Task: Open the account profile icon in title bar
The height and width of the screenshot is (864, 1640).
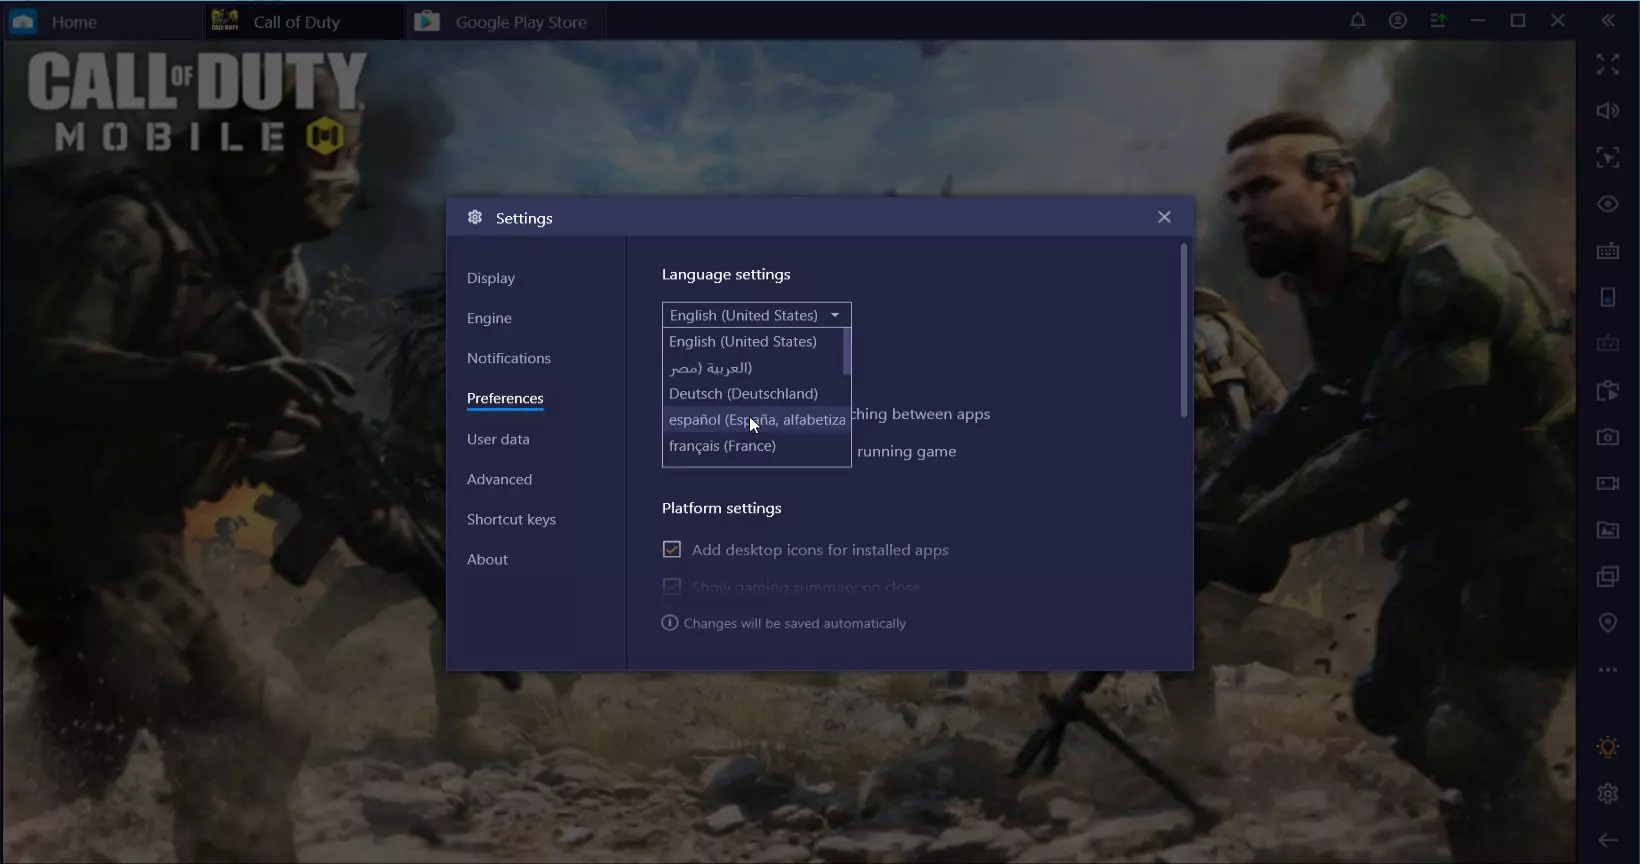Action: pos(1397,21)
